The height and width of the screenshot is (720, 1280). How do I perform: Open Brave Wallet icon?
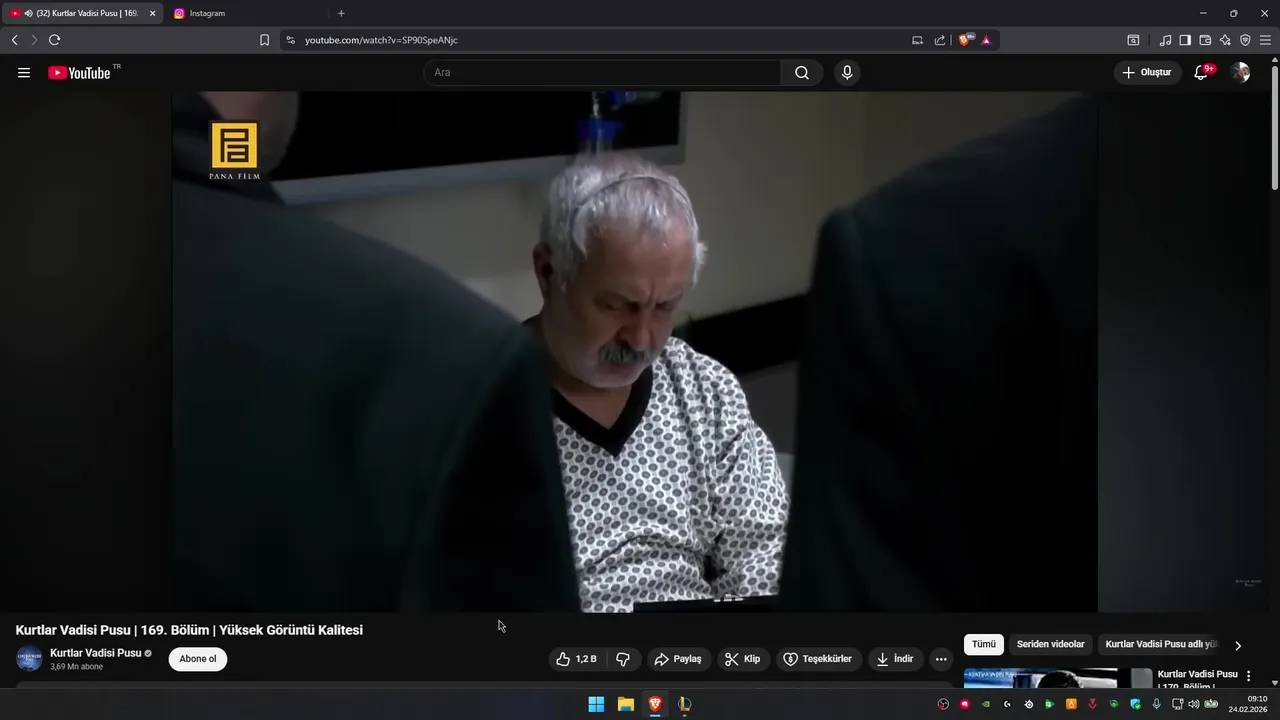(1205, 40)
